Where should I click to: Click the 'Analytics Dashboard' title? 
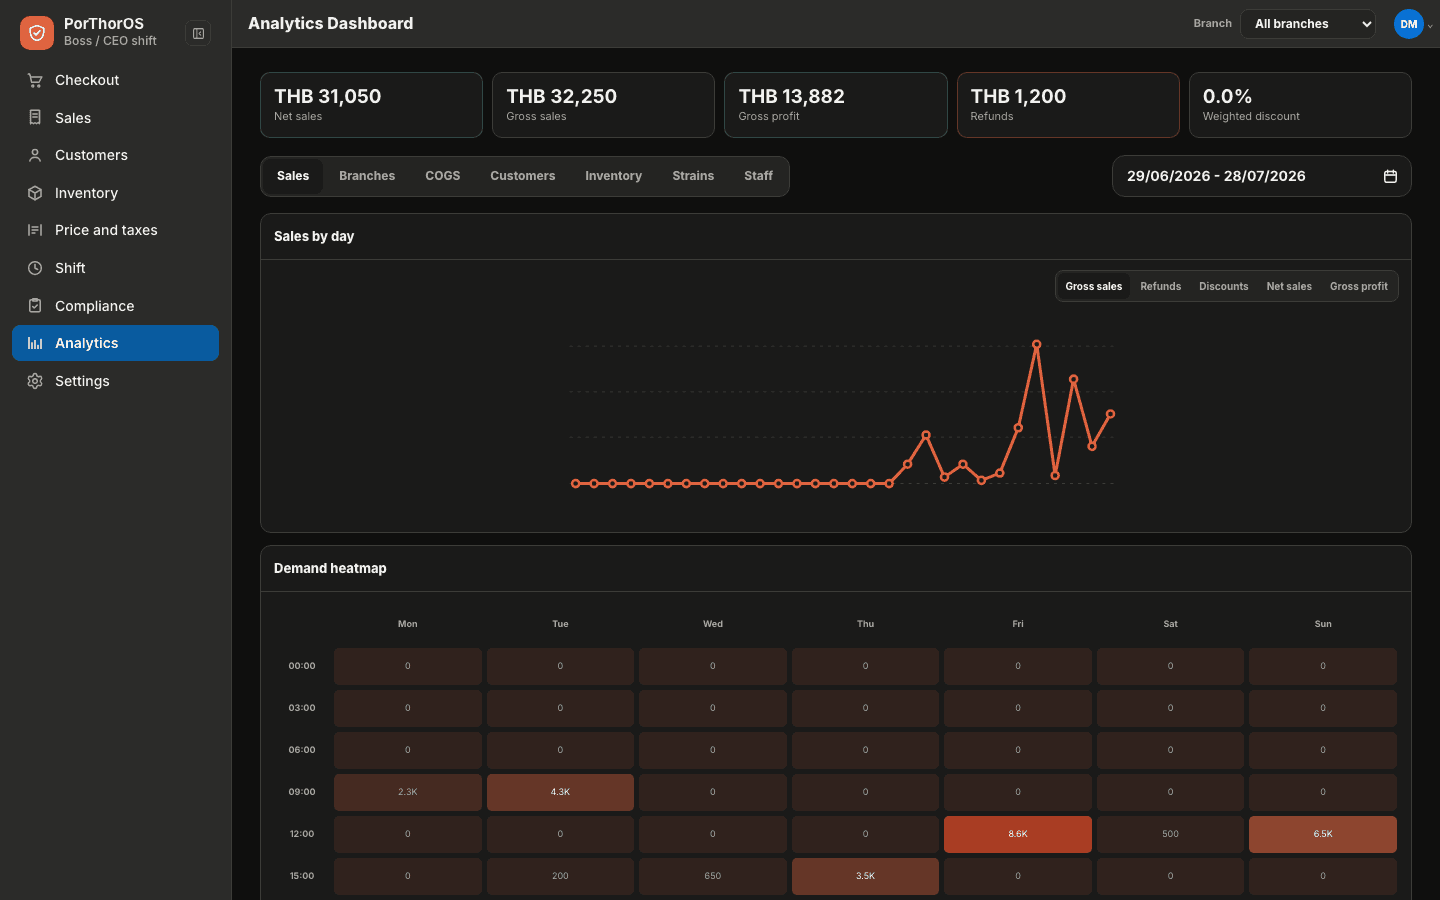330,23
